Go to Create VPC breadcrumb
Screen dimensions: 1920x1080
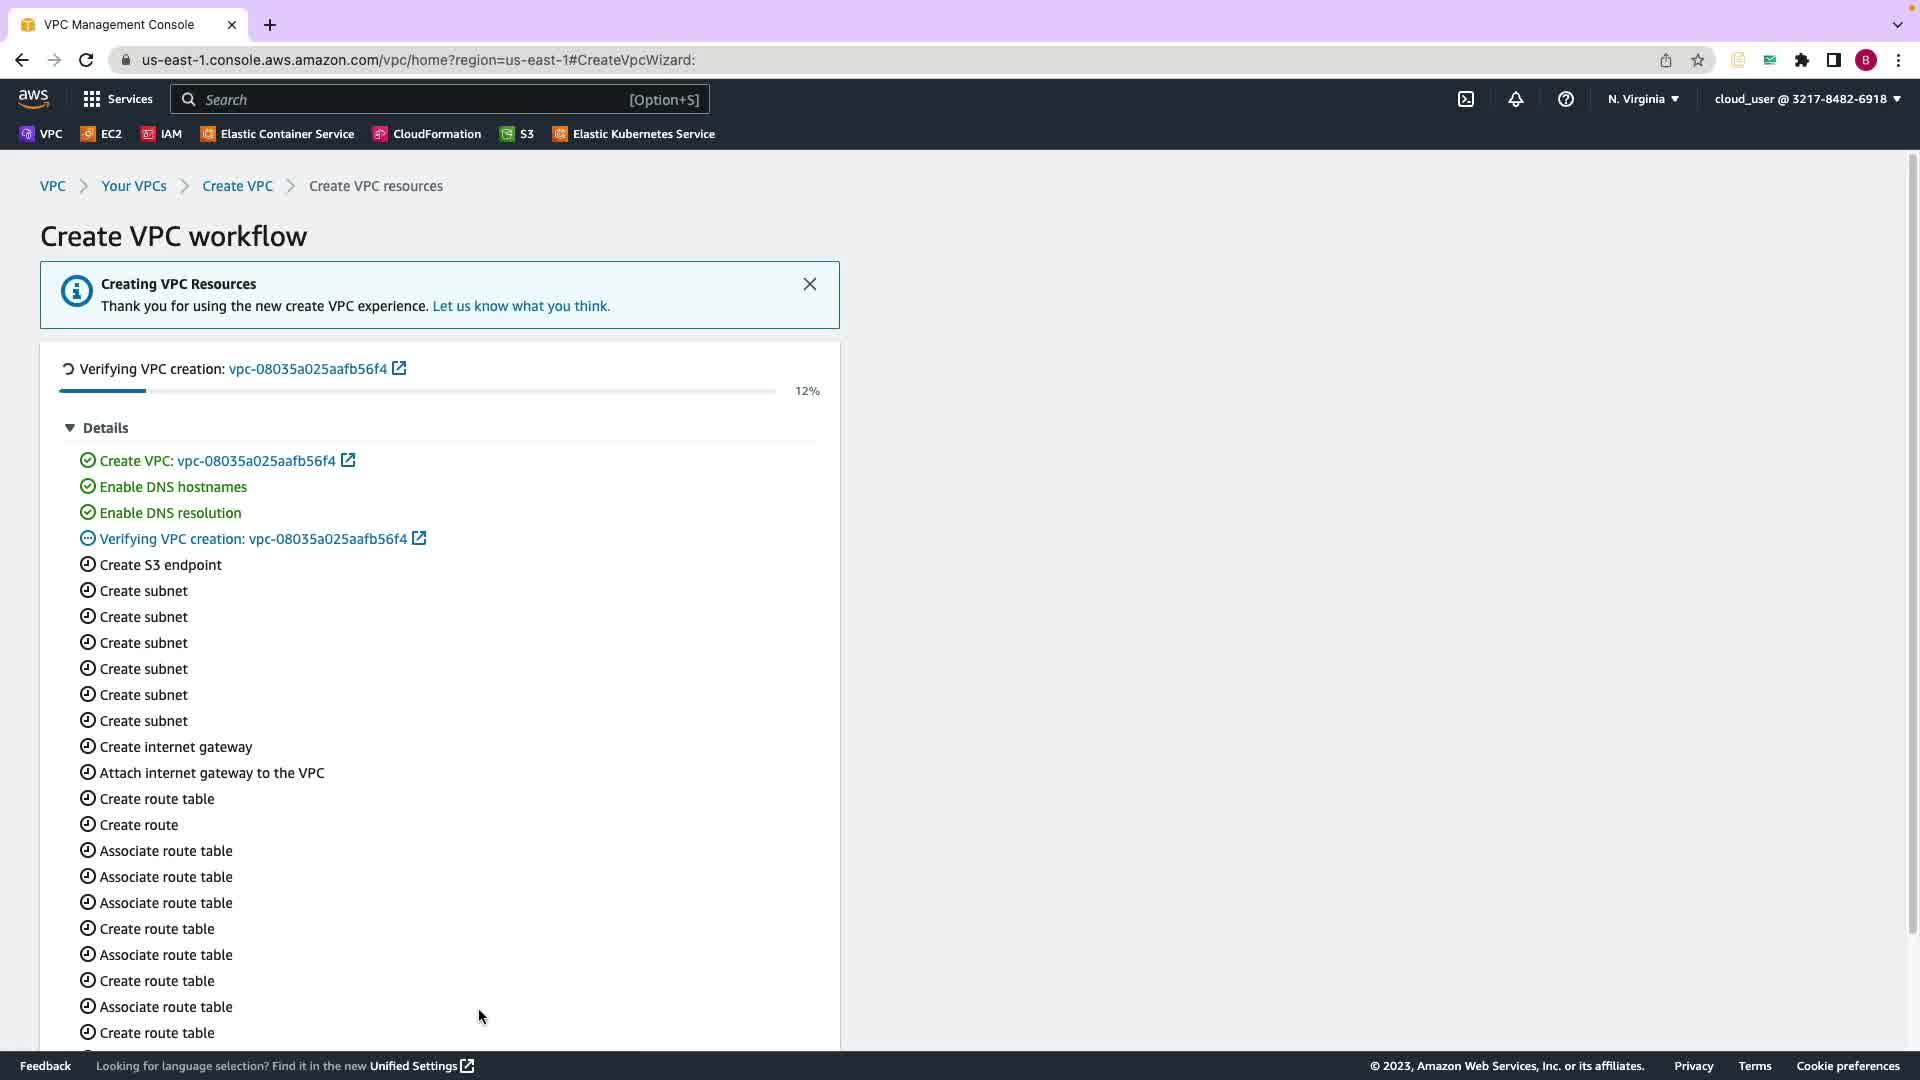click(237, 186)
